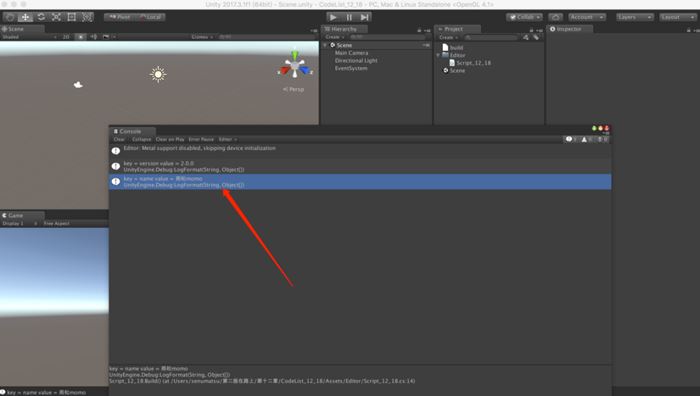Select Script_12_18 file in Project
This screenshot has height=396, width=700.
click(470, 63)
